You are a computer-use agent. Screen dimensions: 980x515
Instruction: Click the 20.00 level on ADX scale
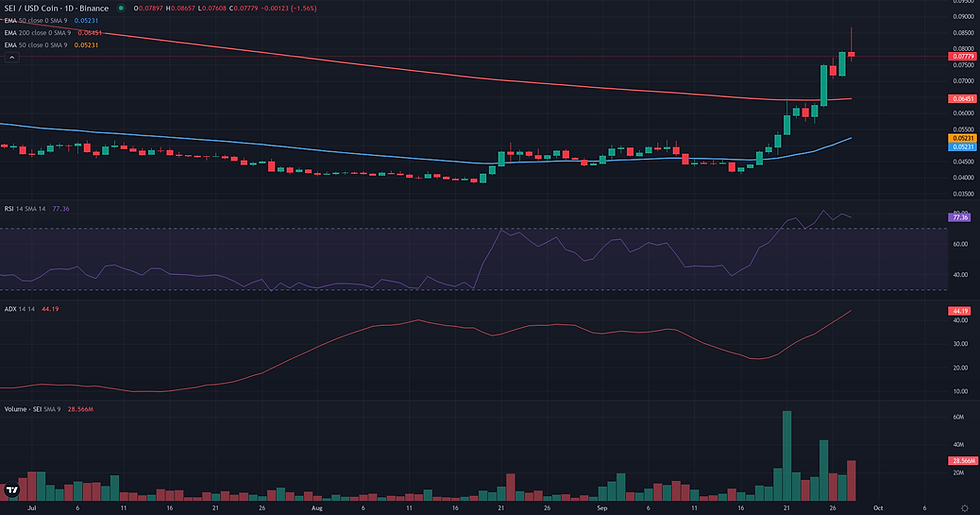point(960,368)
